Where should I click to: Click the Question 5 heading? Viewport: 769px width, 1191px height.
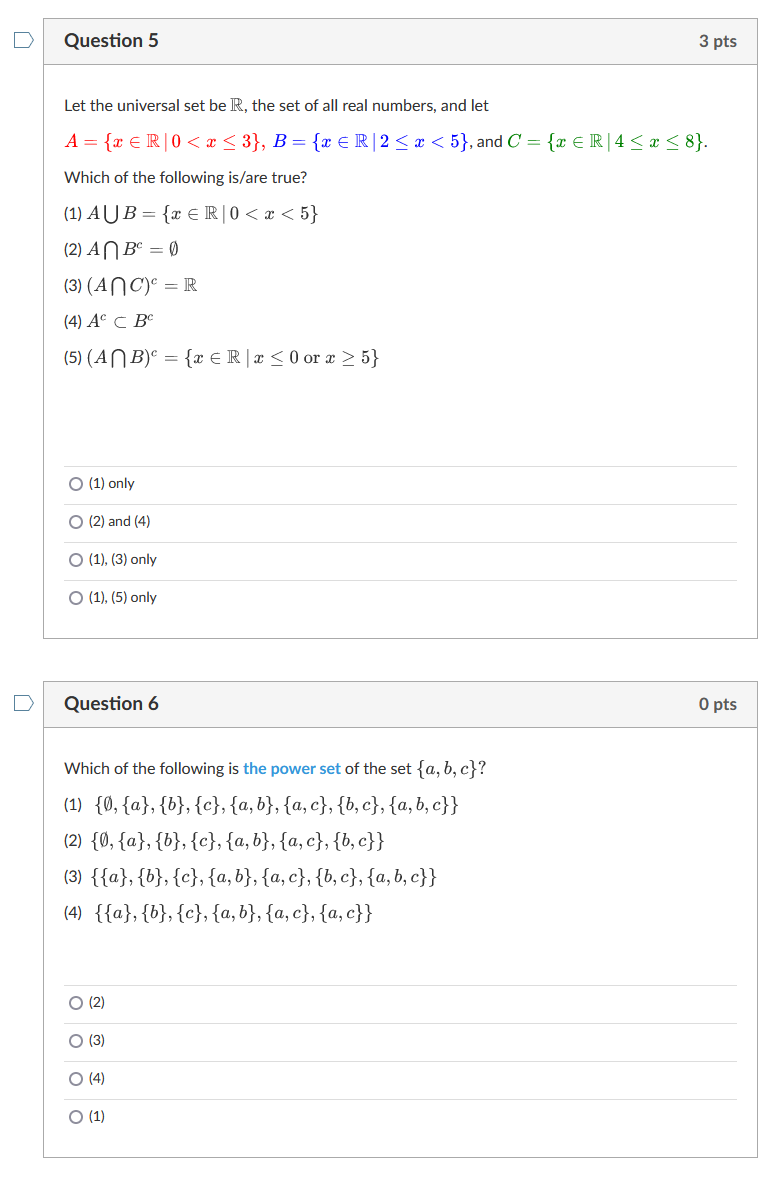tap(111, 40)
